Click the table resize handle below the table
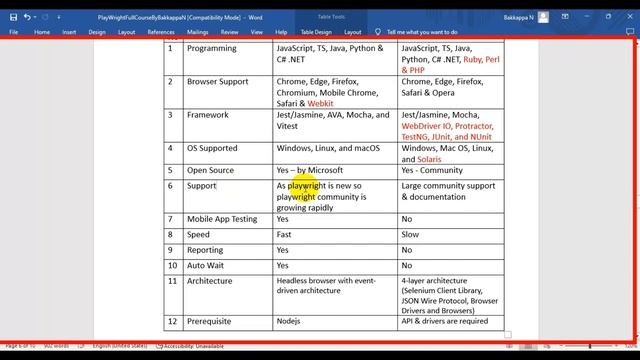This screenshot has height=360, width=640. click(508, 335)
